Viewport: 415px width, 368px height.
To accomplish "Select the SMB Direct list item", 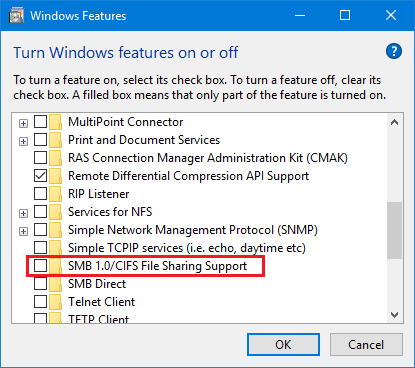I will 97,284.
